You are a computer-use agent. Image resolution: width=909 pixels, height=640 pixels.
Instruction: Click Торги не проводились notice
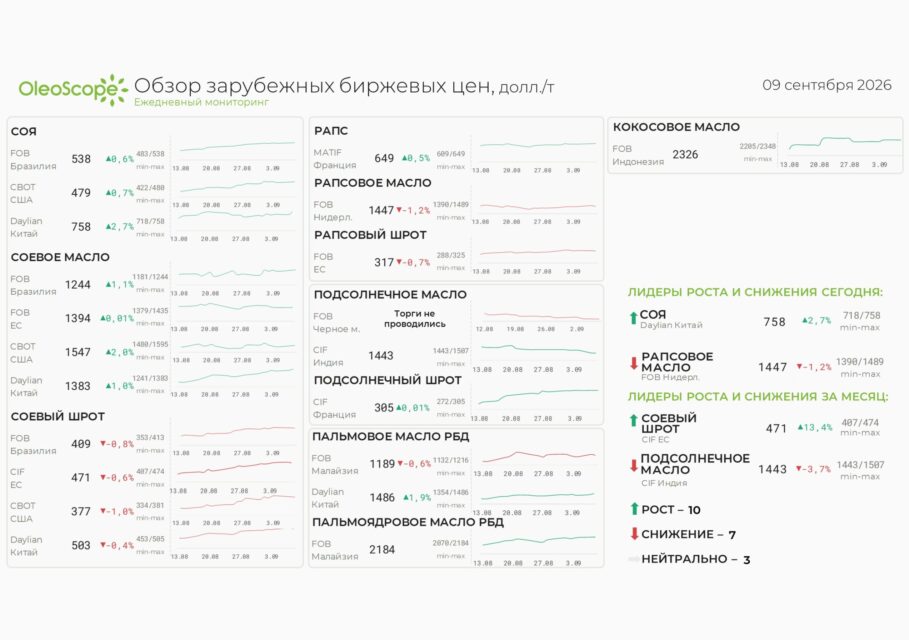414,319
